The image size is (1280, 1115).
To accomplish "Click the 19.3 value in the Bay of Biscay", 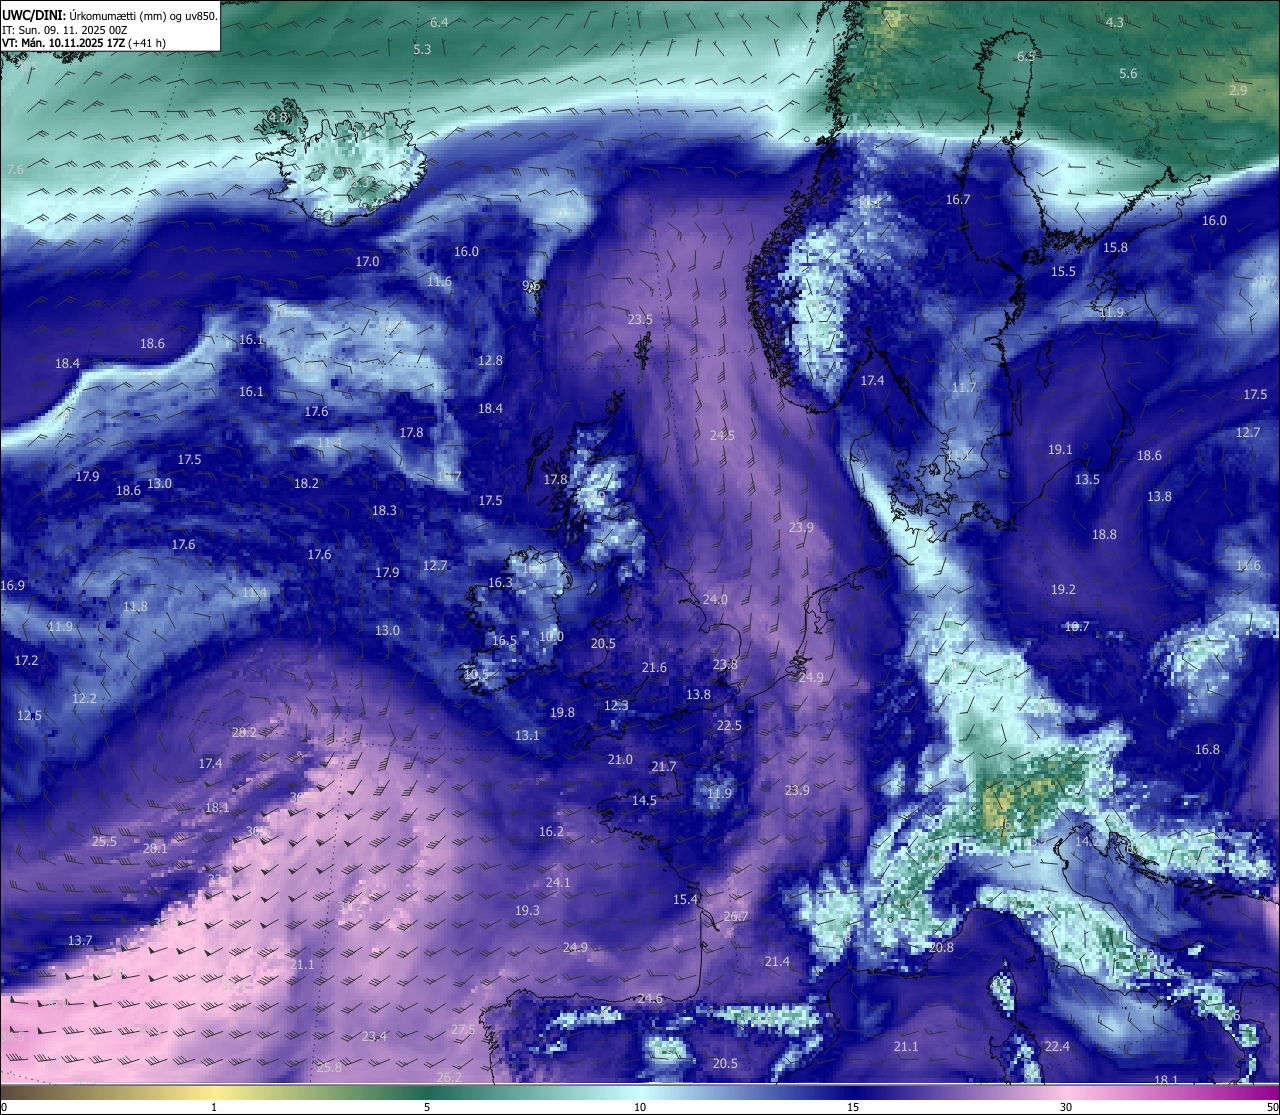I will point(527,910).
